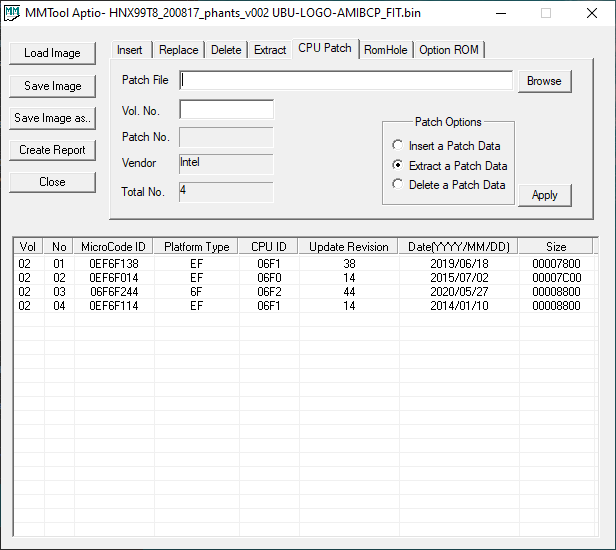Click the Vendor field showing Intel
This screenshot has width=616, height=550.
coord(226,164)
